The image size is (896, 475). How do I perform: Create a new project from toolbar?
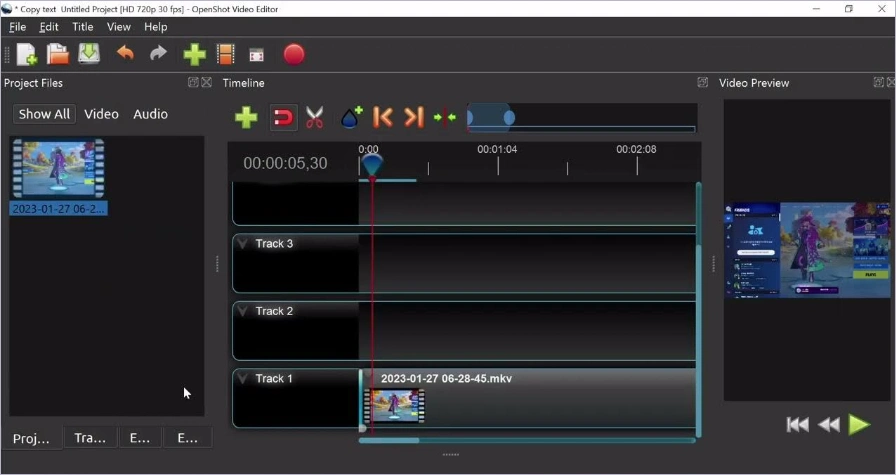pos(26,54)
